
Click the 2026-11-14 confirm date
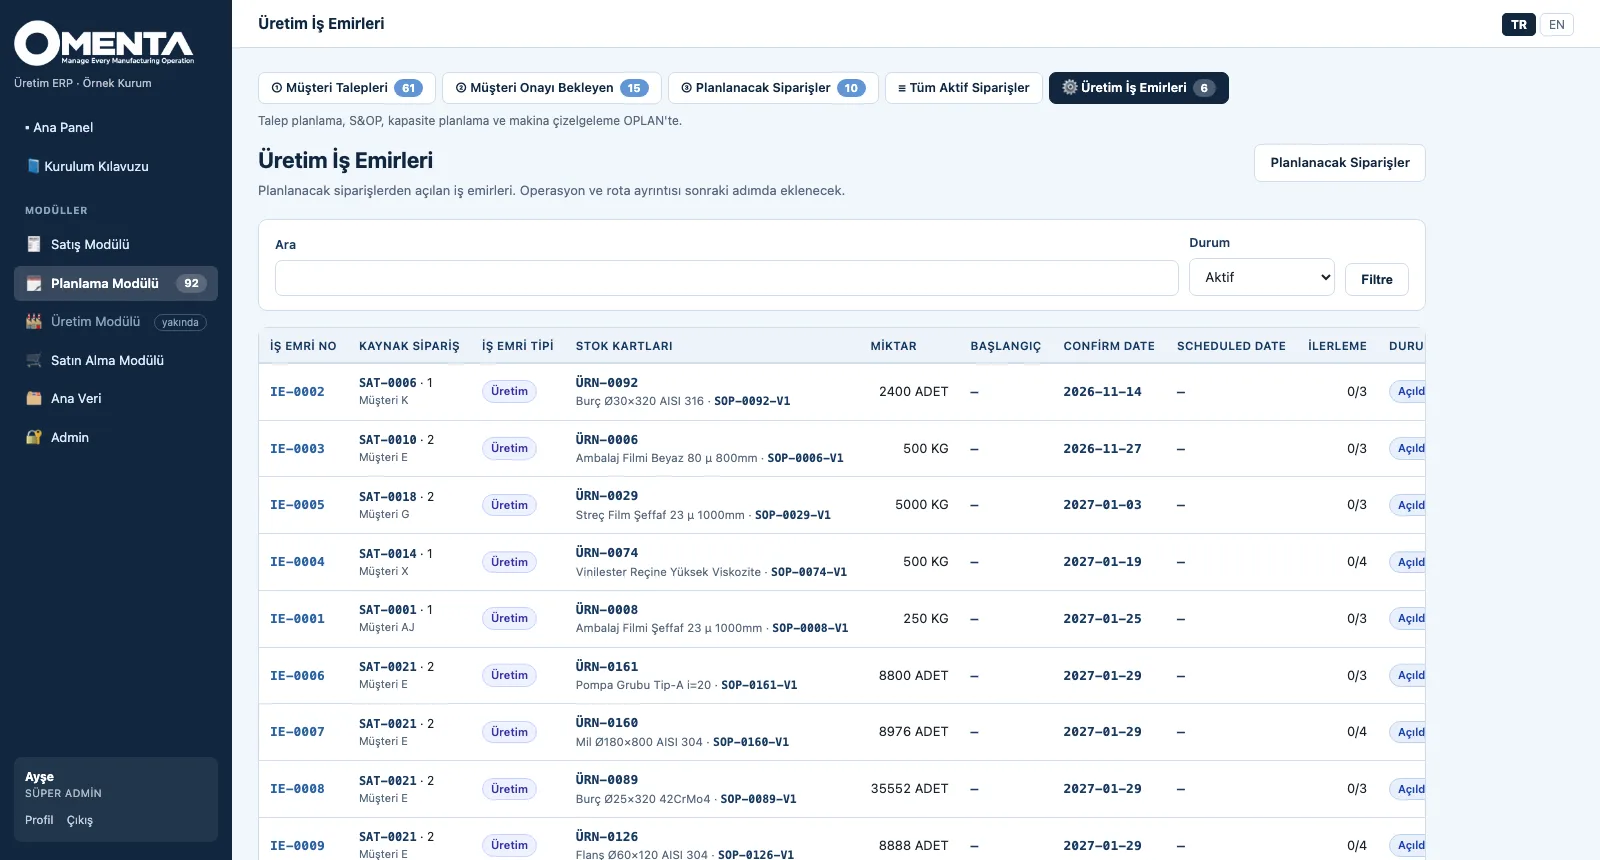(x=1102, y=392)
